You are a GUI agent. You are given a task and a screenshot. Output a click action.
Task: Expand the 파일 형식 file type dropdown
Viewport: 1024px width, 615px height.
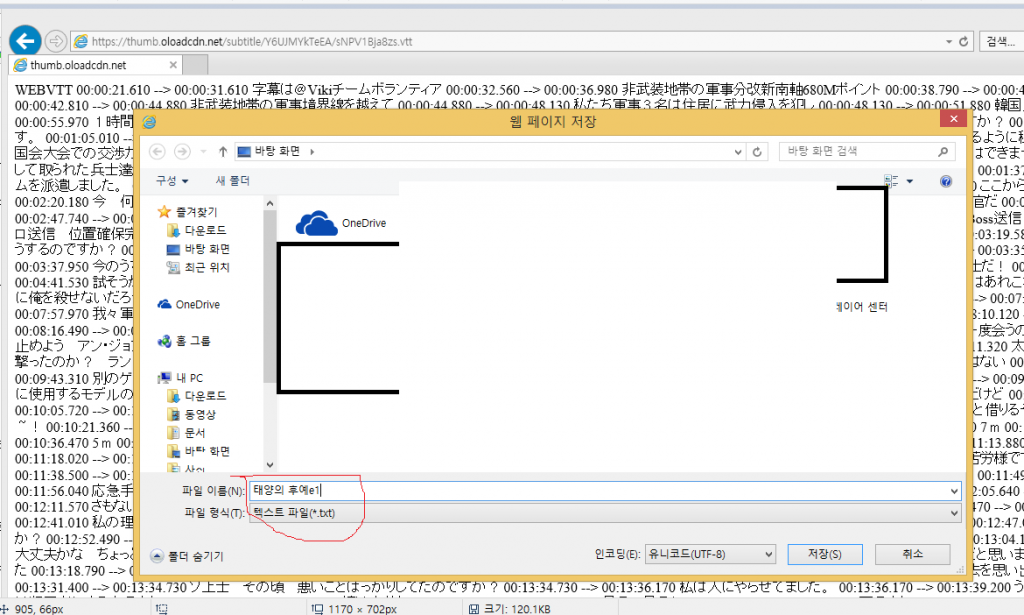pos(952,513)
